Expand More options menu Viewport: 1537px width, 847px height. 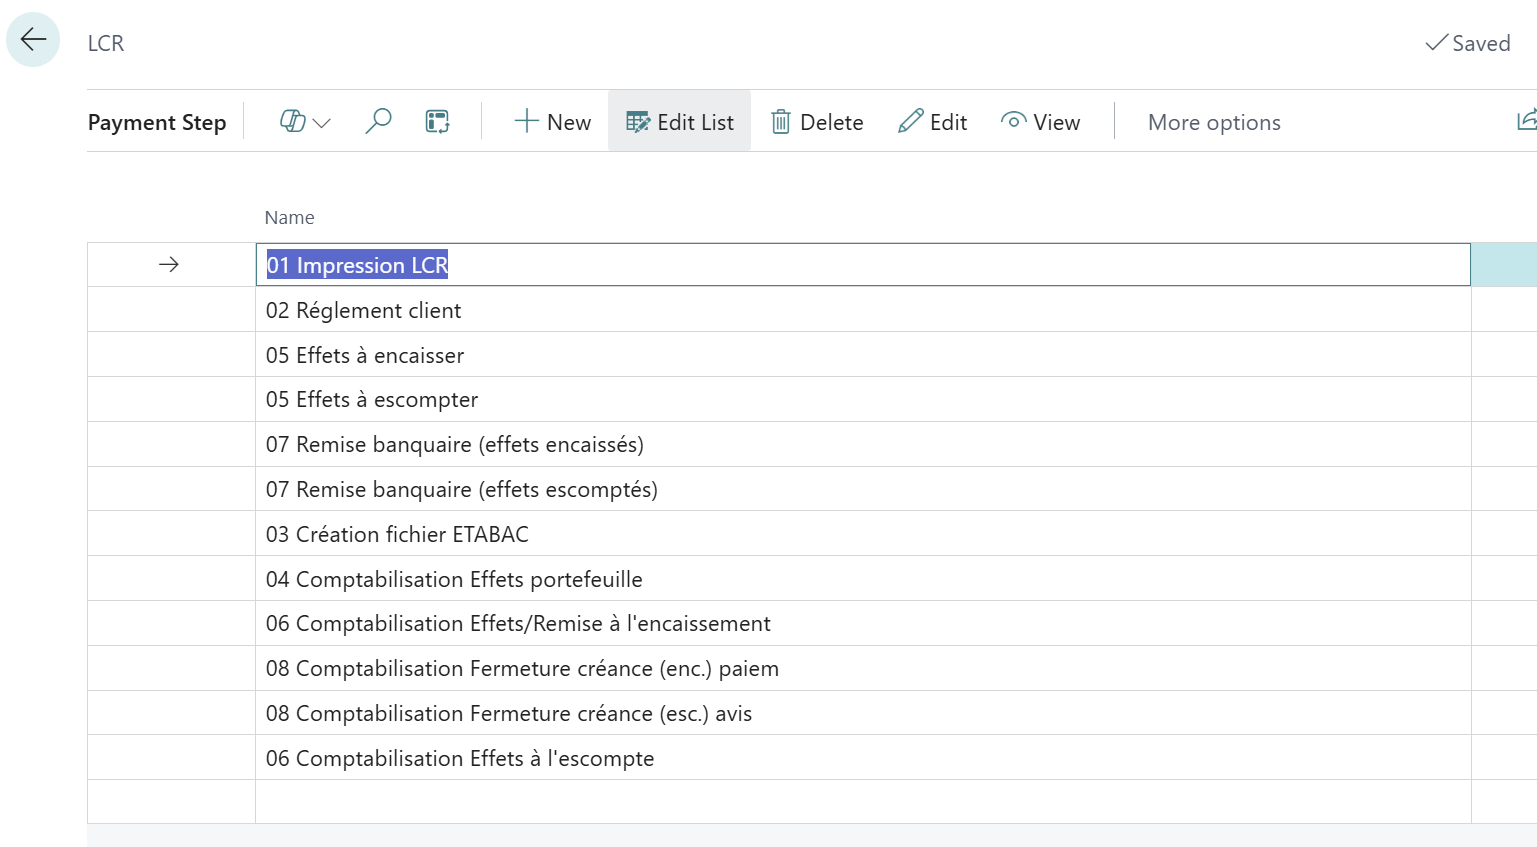coord(1213,122)
